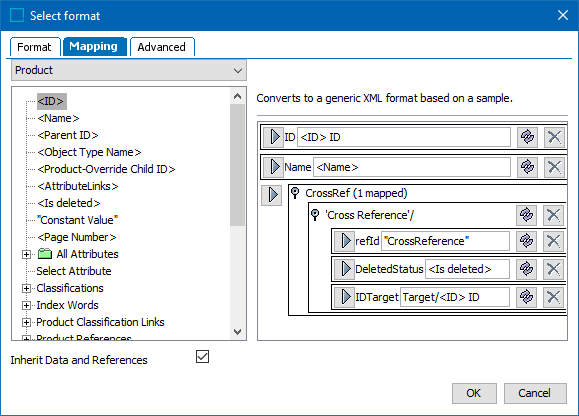The image size is (579, 416).
Task: Open the Product dropdown
Action: [129, 70]
